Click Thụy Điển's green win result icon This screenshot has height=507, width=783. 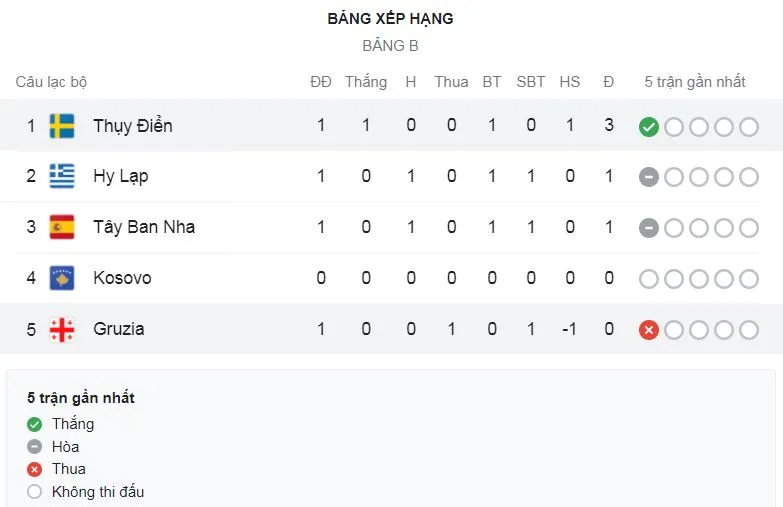[649, 127]
